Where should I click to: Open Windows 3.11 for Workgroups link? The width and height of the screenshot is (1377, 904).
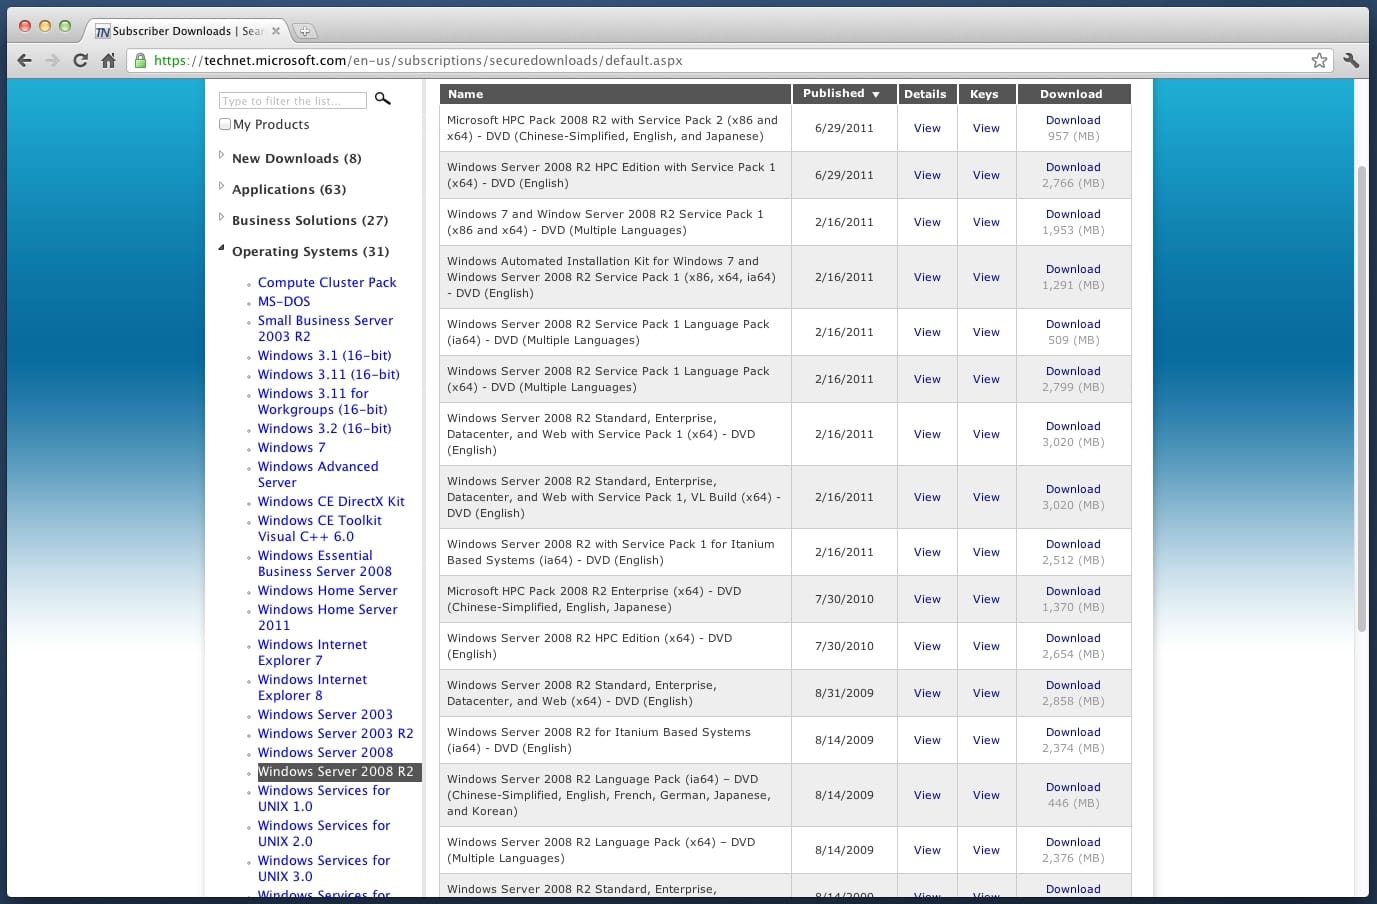pos(322,401)
